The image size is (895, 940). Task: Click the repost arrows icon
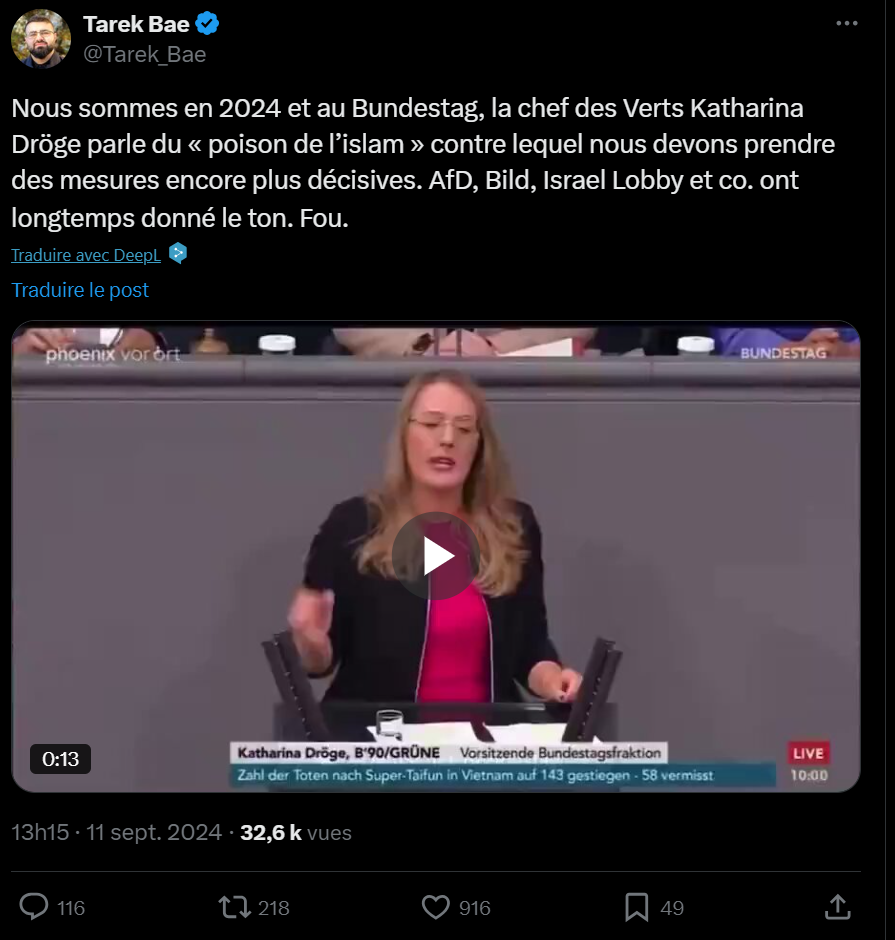tap(234, 907)
